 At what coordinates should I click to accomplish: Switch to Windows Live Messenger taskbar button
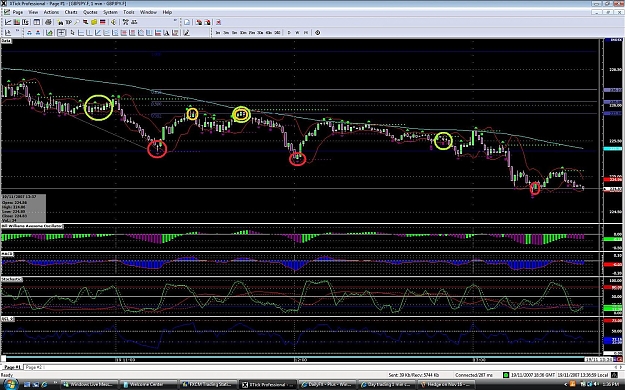click(x=88, y=385)
